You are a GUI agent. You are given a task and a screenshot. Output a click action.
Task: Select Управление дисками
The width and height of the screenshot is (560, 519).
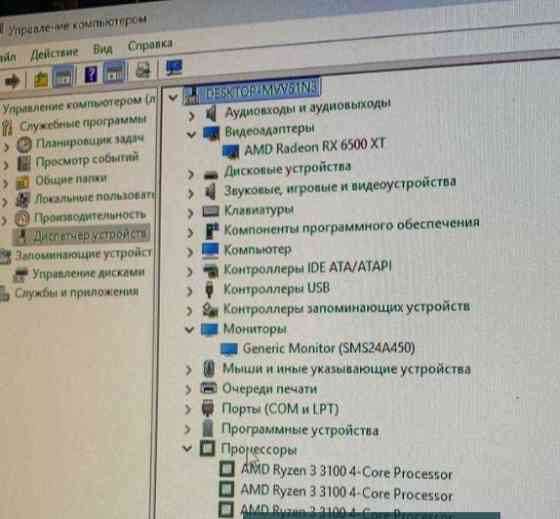tap(88, 273)
